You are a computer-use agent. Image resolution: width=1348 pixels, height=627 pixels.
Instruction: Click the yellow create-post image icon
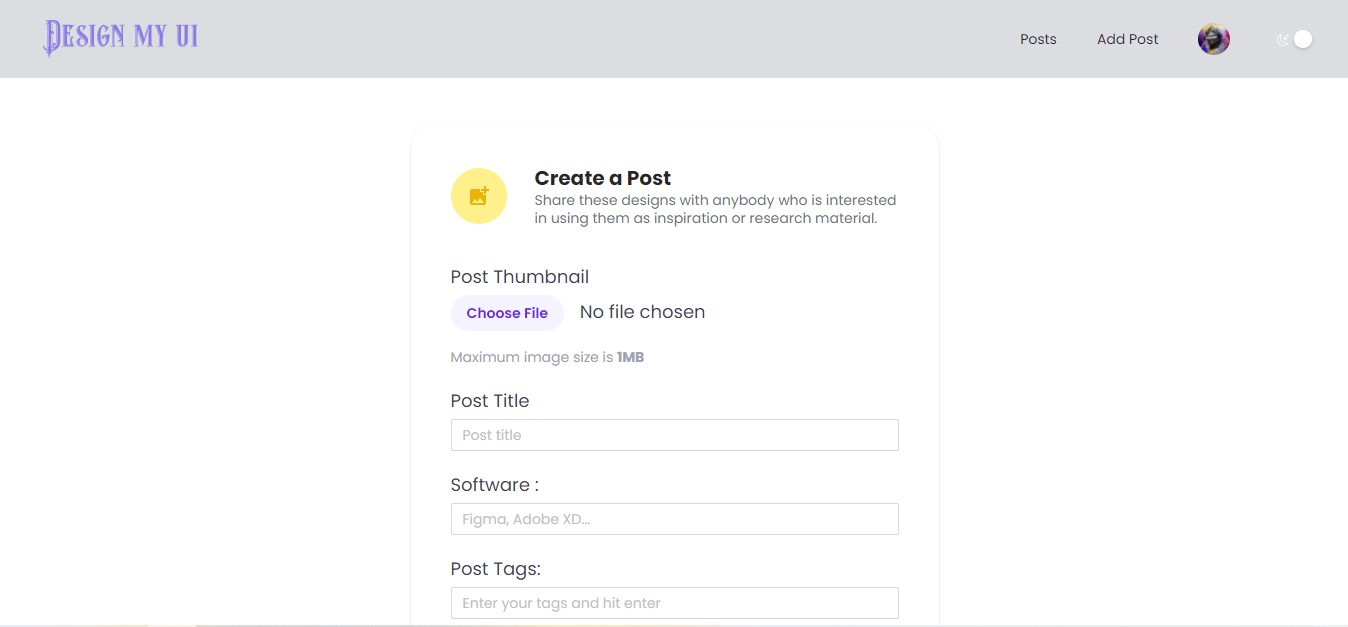[478, 195]
